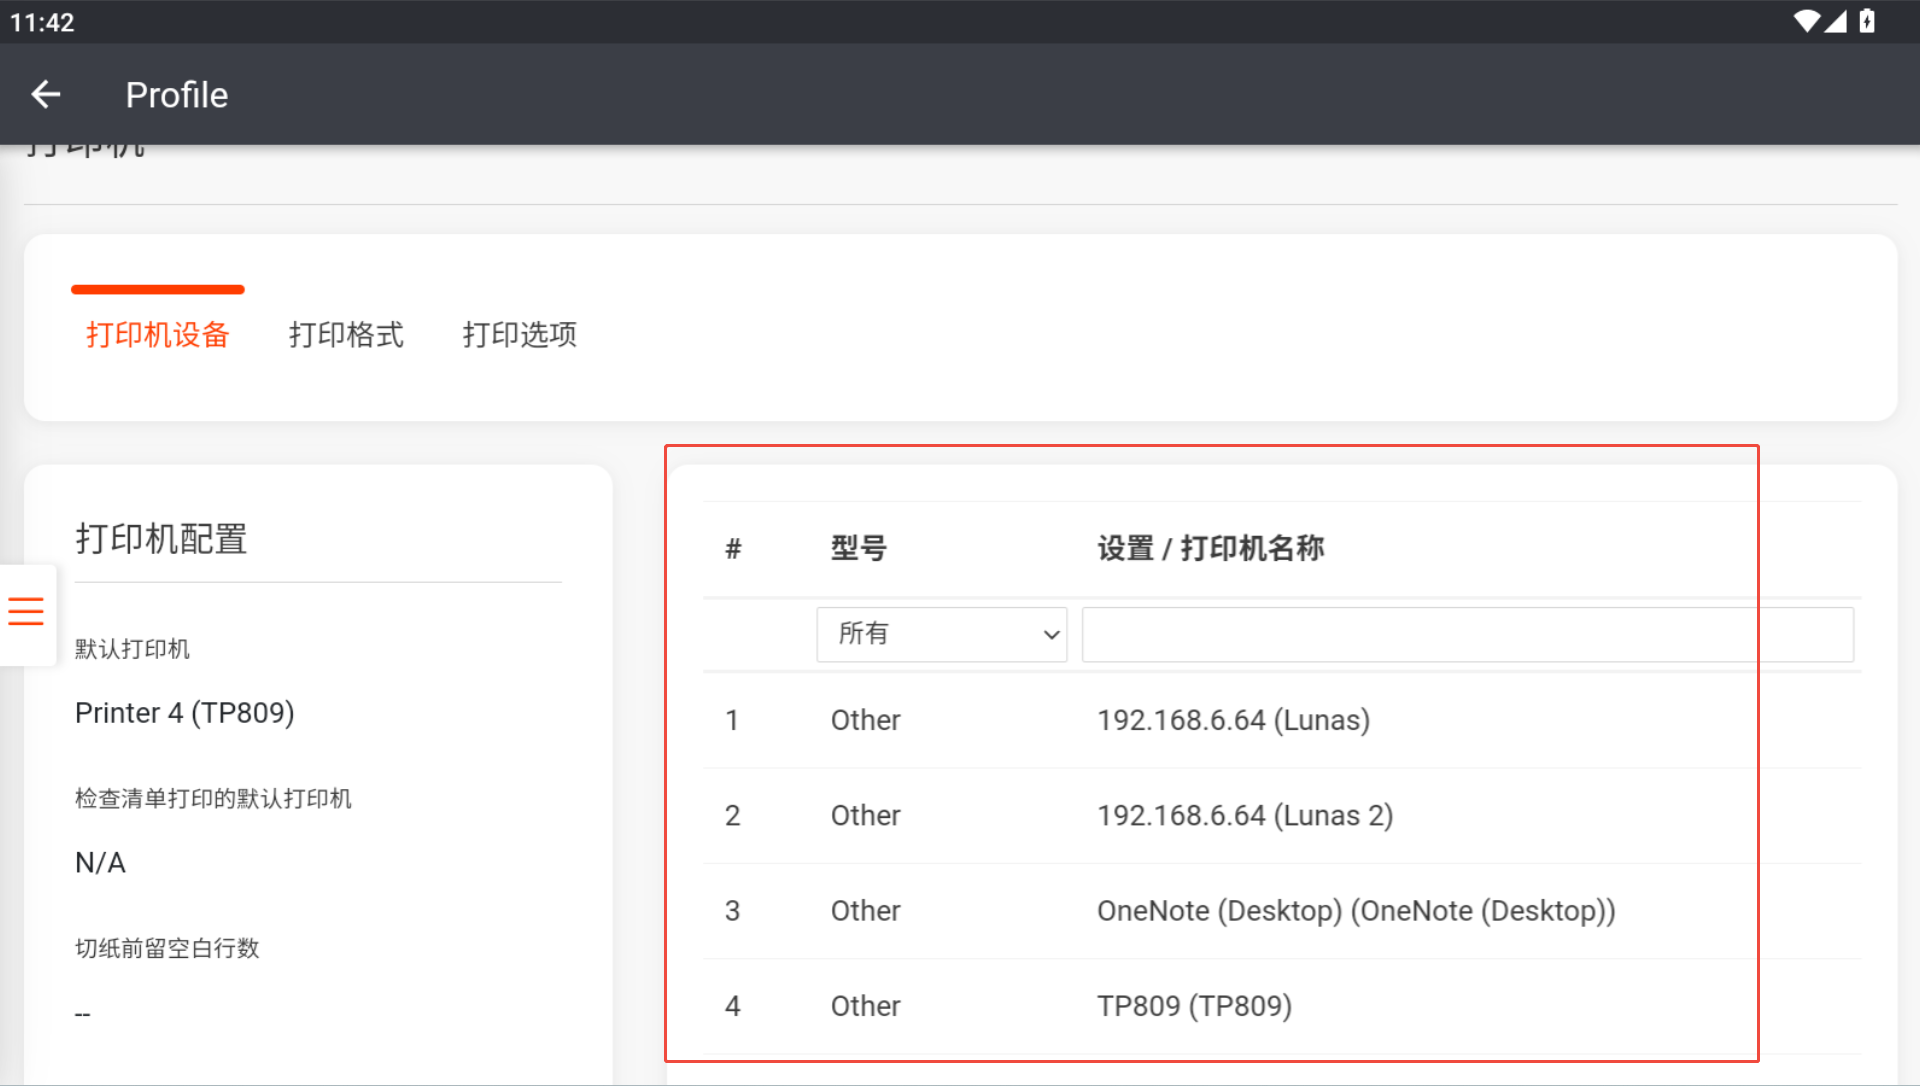The image size is (1920, 1086).
Task: Select printer row 192.168.6.64 (Lunas 2)
Action: (x=1244, y=815)
